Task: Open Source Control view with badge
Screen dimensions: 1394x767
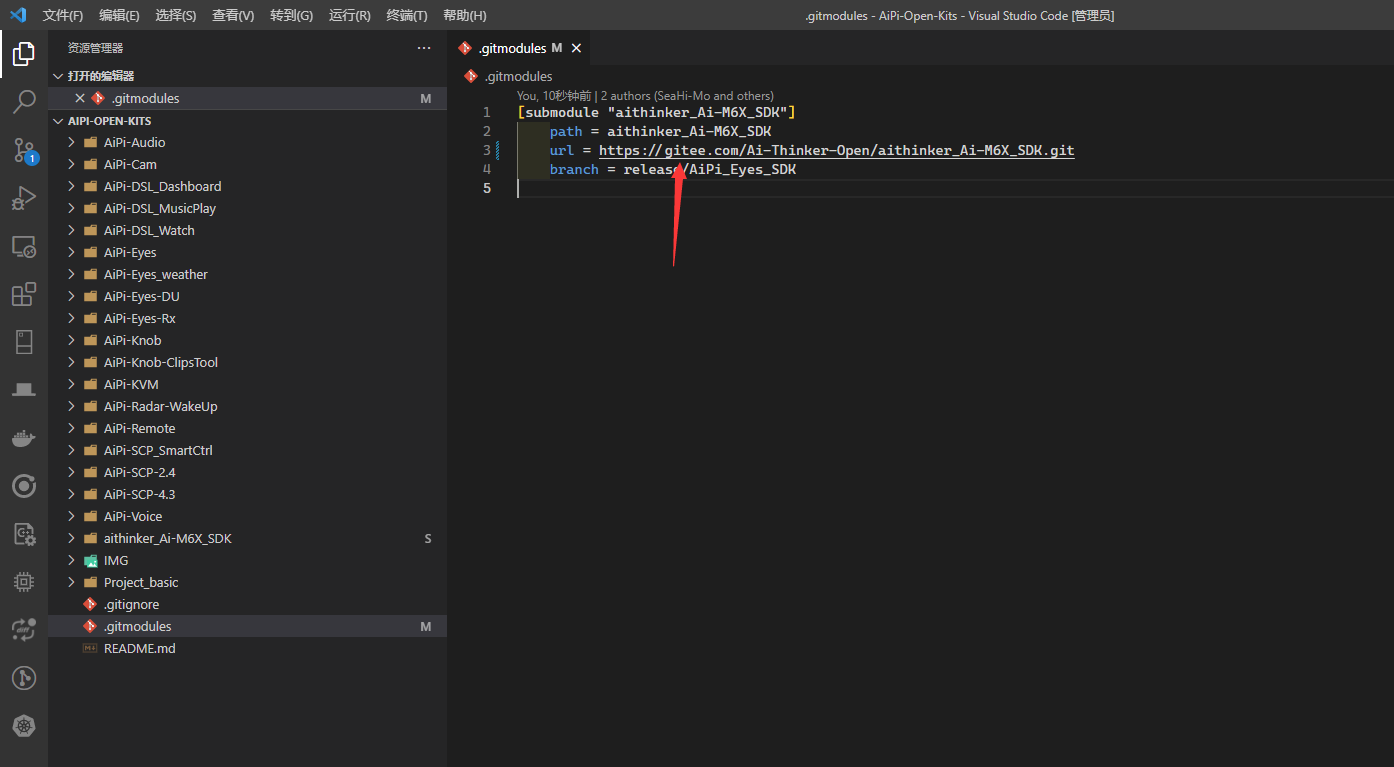Action: coord(24,150)
